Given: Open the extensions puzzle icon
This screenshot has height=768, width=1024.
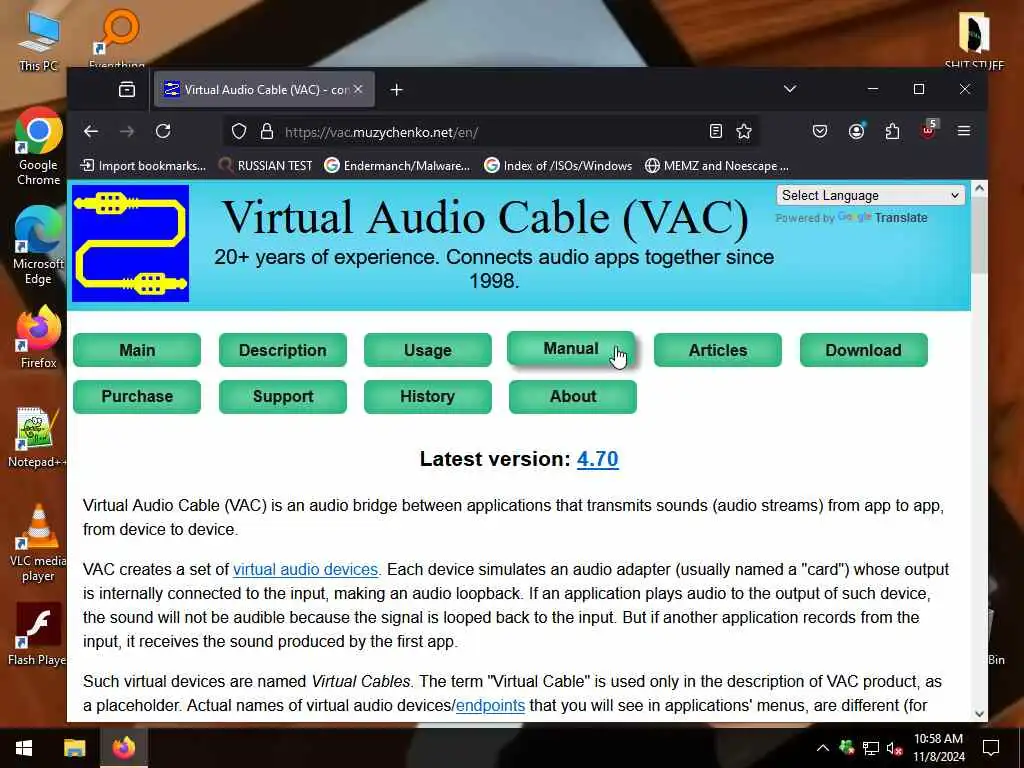Looking at the screenshot, I should [x=892, y=131].
